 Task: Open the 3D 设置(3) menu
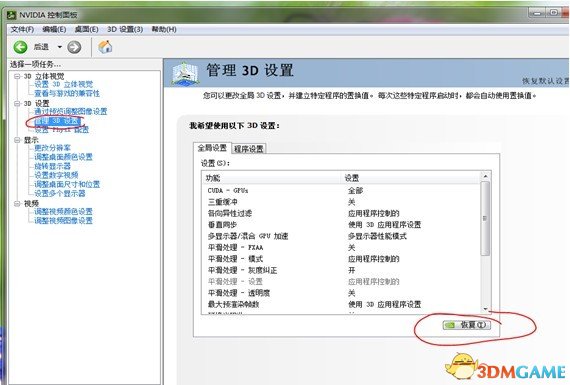pyautogui.click(x=125, y=29)
